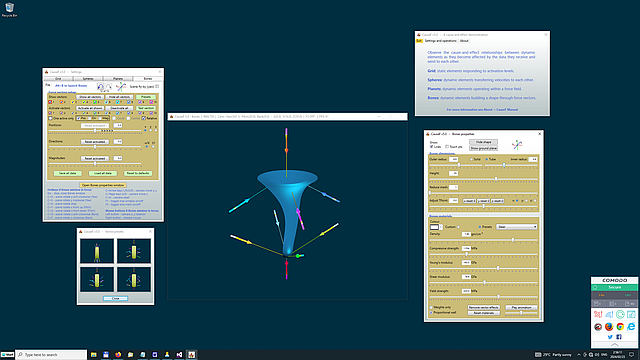The width and height of the screenshot is (640, 360).
Task: Select the Custom colour radio button
Action: point(458,227)
